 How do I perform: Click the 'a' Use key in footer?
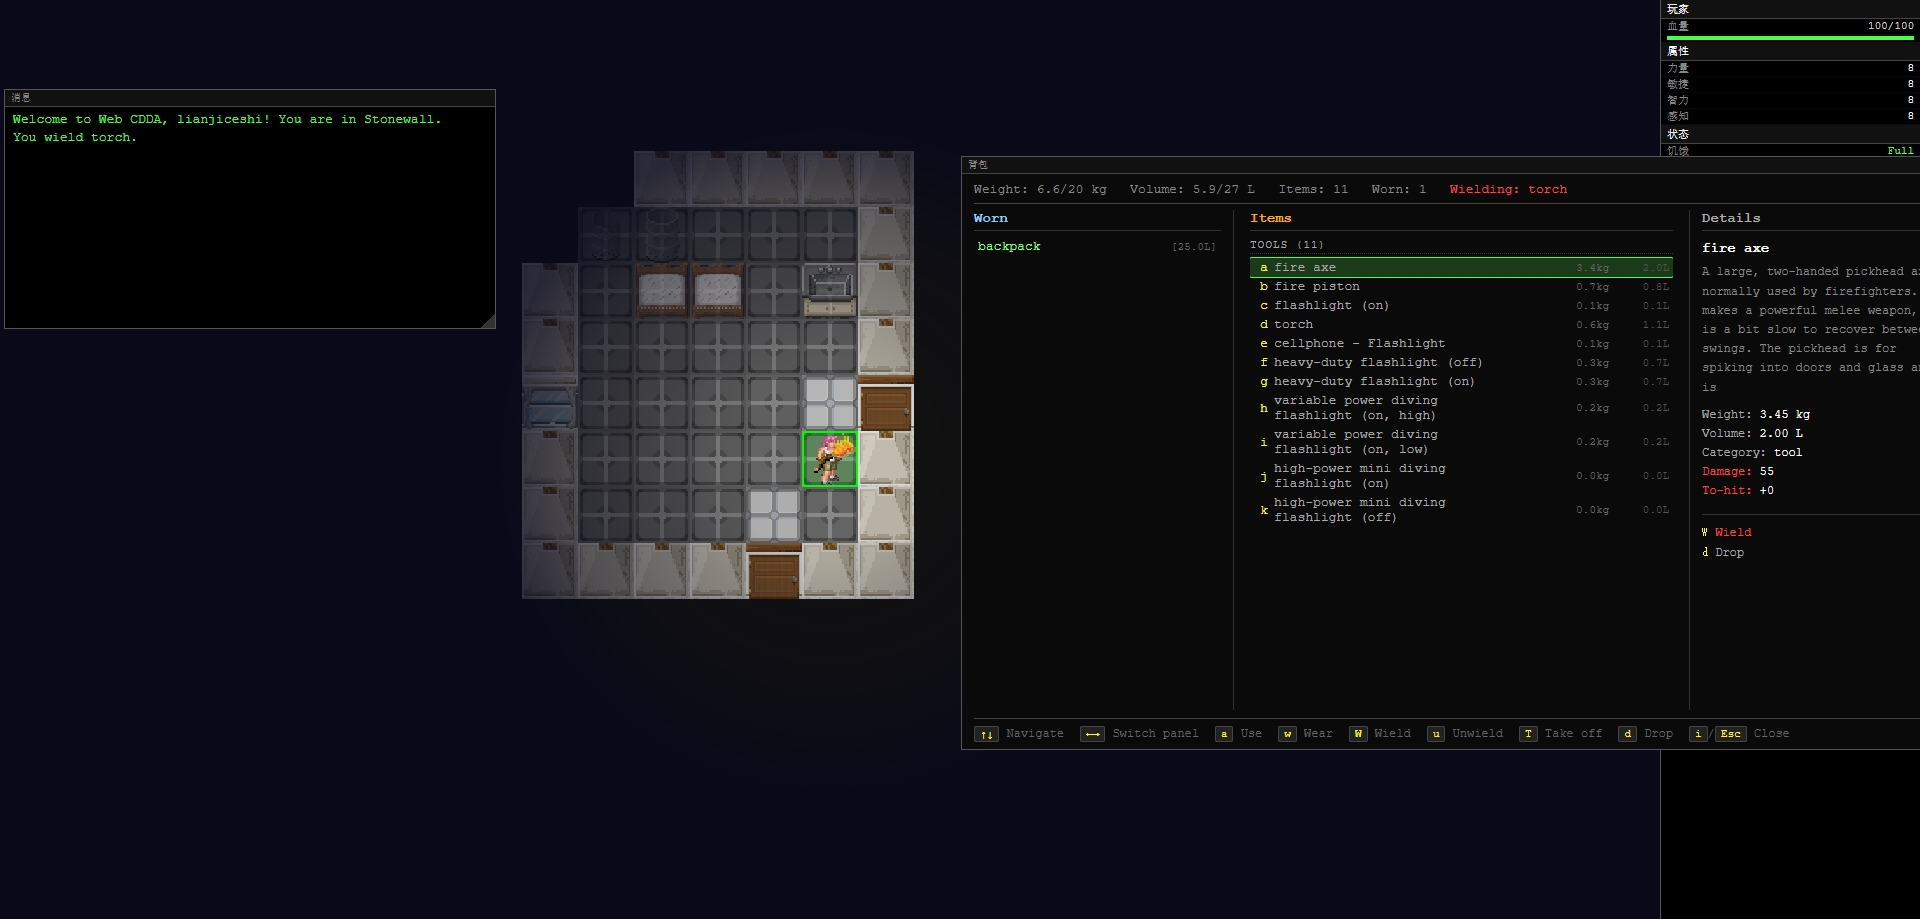1224,734
